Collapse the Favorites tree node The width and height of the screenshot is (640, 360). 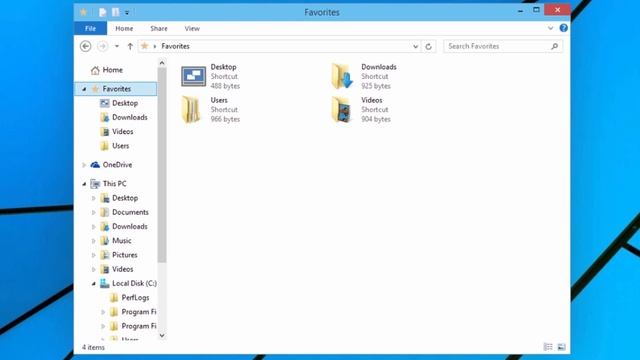tap(84, 89)
